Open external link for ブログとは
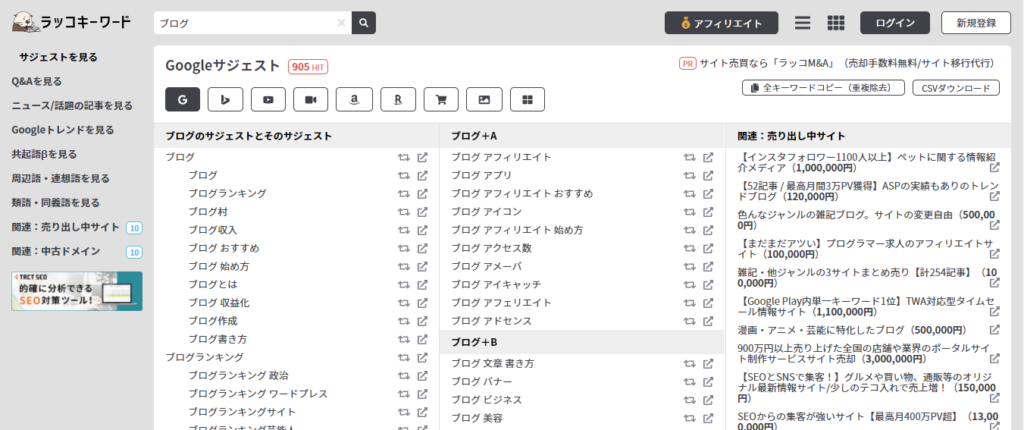Screen dimensions: 1024x430 pyautogui.click(x=423, y=284)
